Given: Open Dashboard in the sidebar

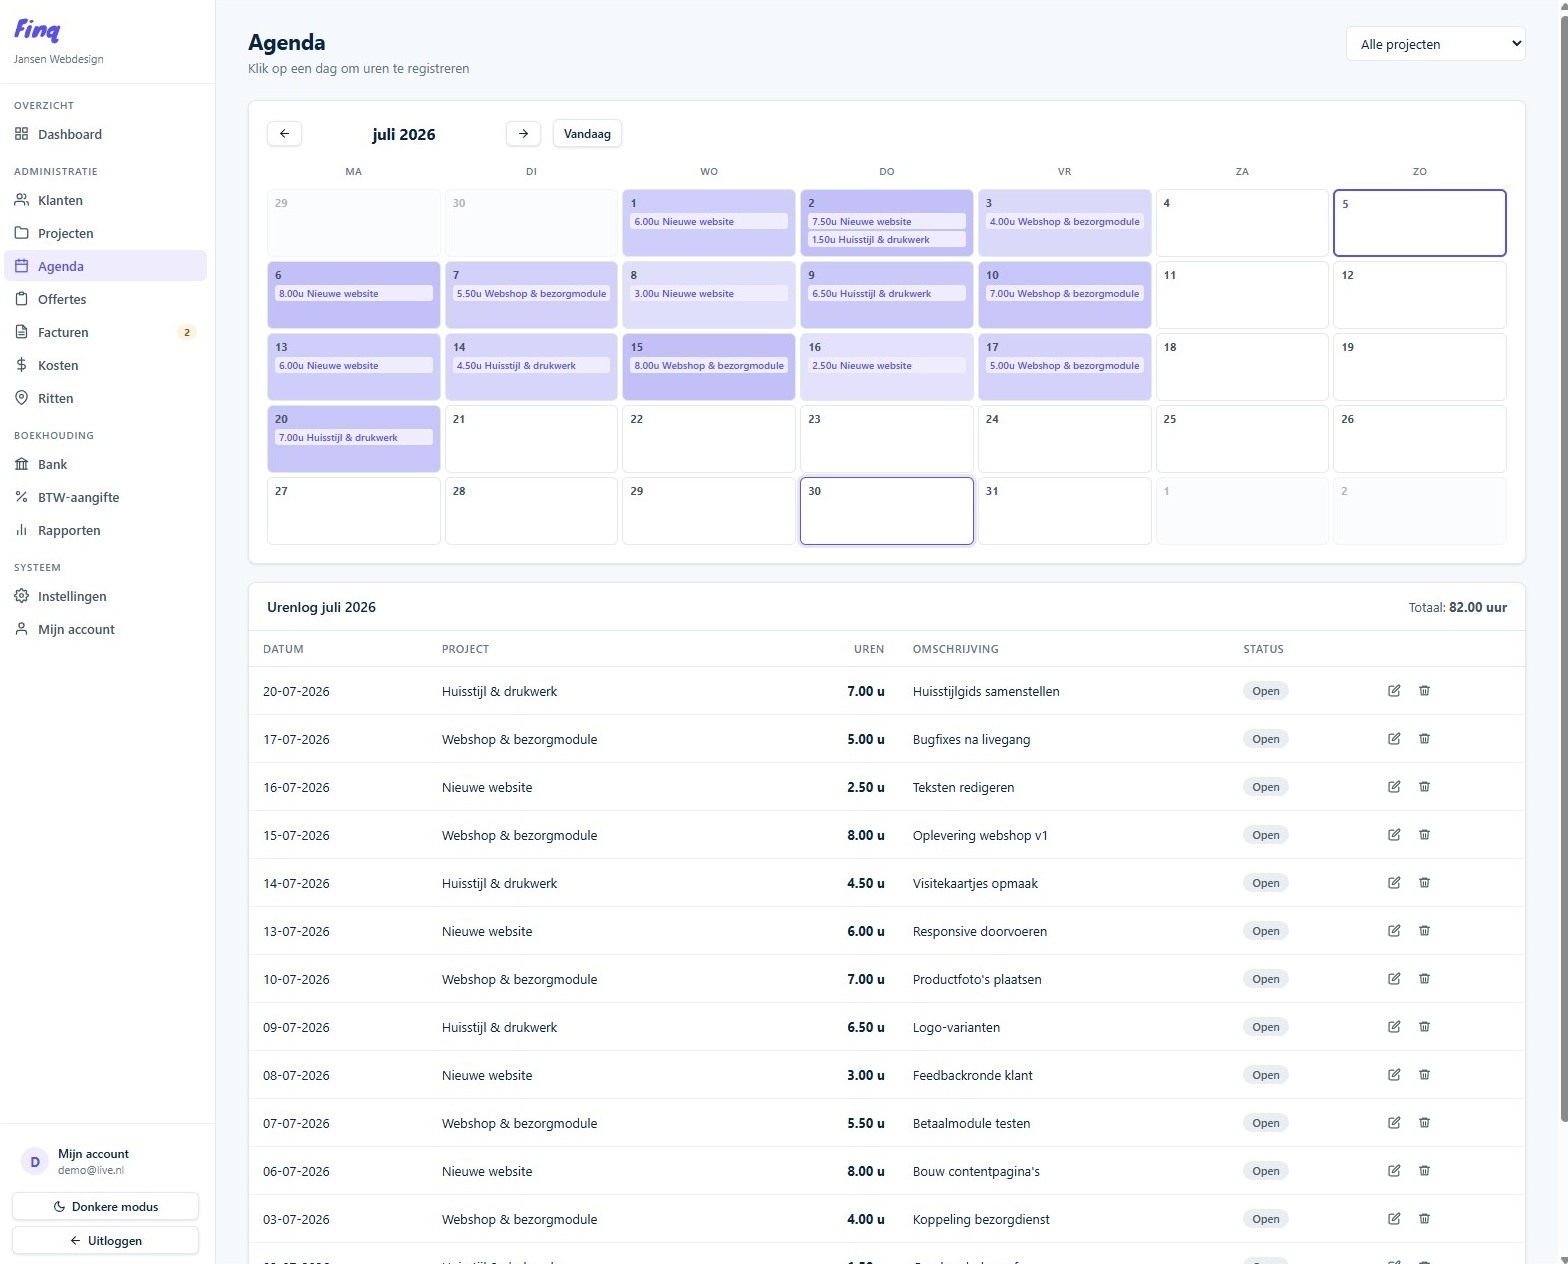Looking at the screenshot, I should click(105, 134).
